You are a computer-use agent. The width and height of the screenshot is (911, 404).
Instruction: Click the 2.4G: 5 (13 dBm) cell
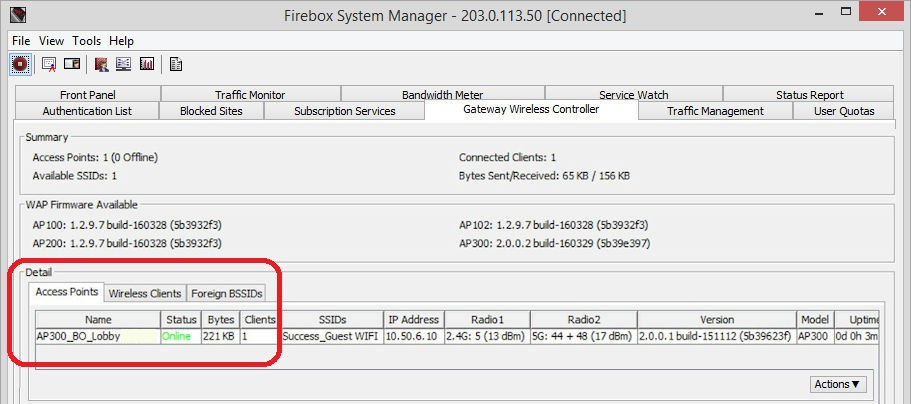tap(487, 336)
